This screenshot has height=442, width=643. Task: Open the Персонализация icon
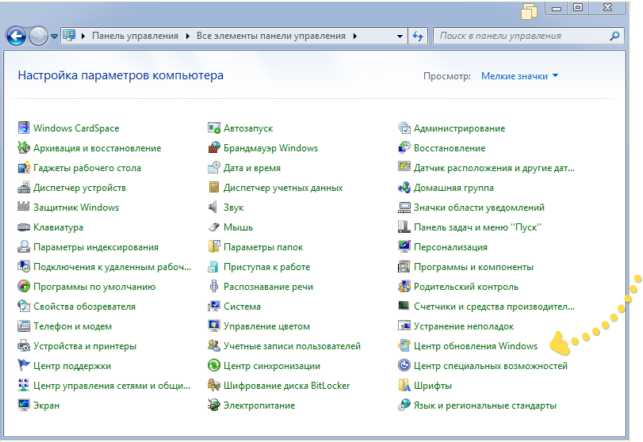pos(404,246)
